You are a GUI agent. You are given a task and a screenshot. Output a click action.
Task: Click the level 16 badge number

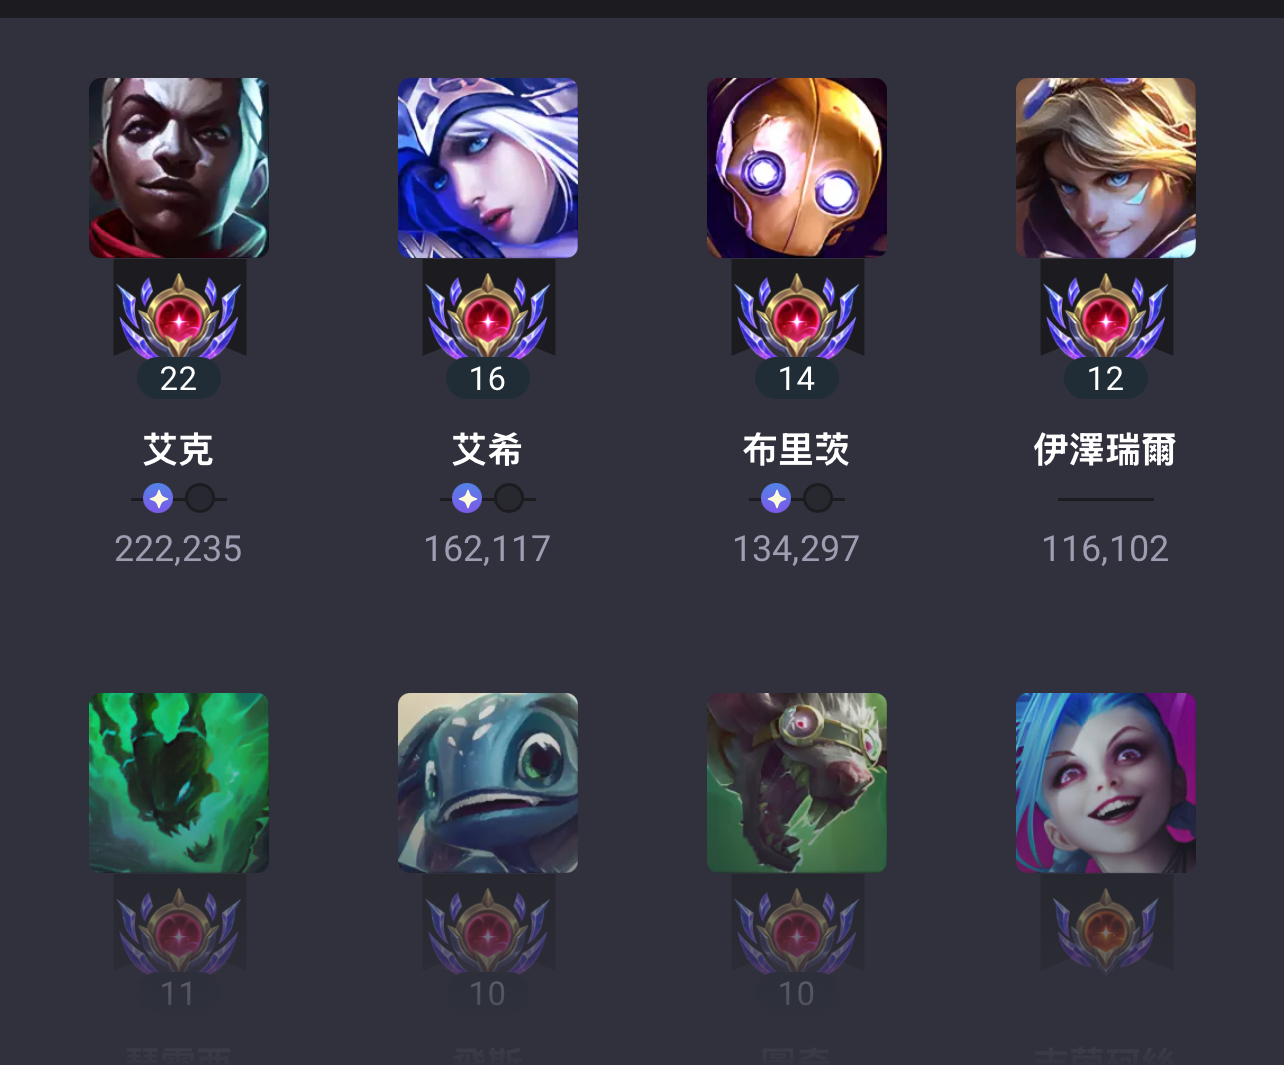tap(488, 379)
